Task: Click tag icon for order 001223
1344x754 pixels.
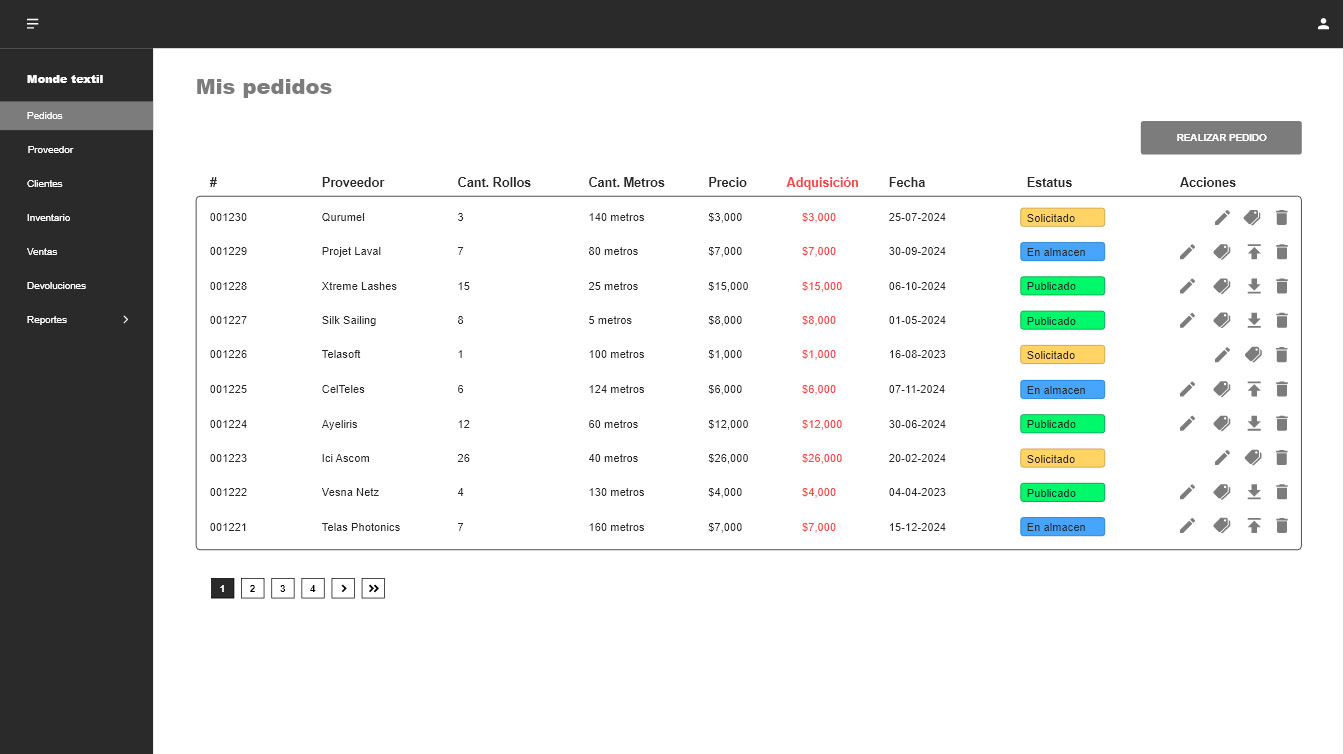Action: 1252,457
